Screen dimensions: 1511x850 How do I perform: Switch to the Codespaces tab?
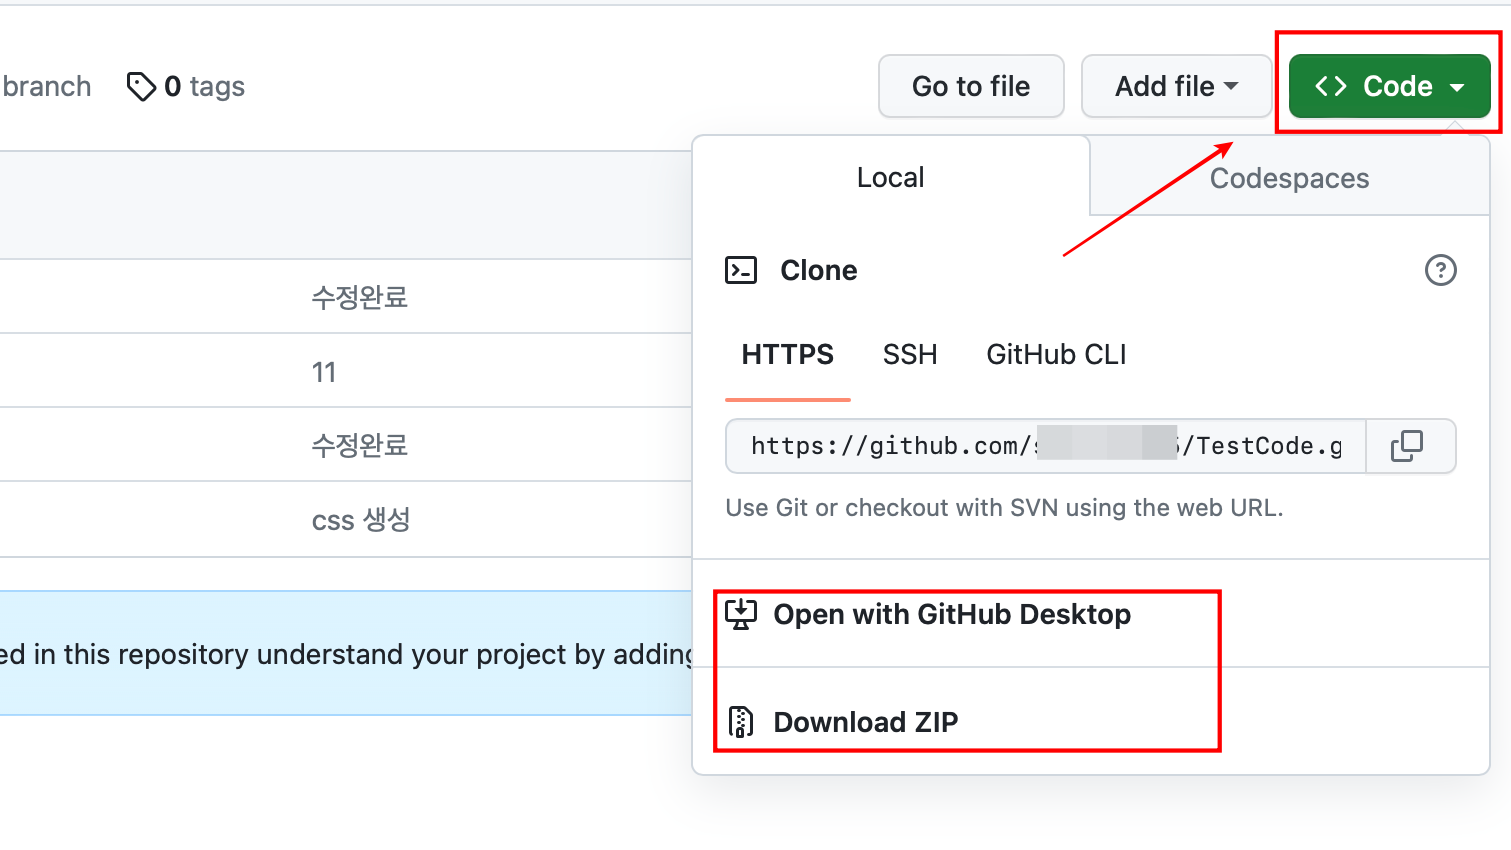coord(1288,178)
